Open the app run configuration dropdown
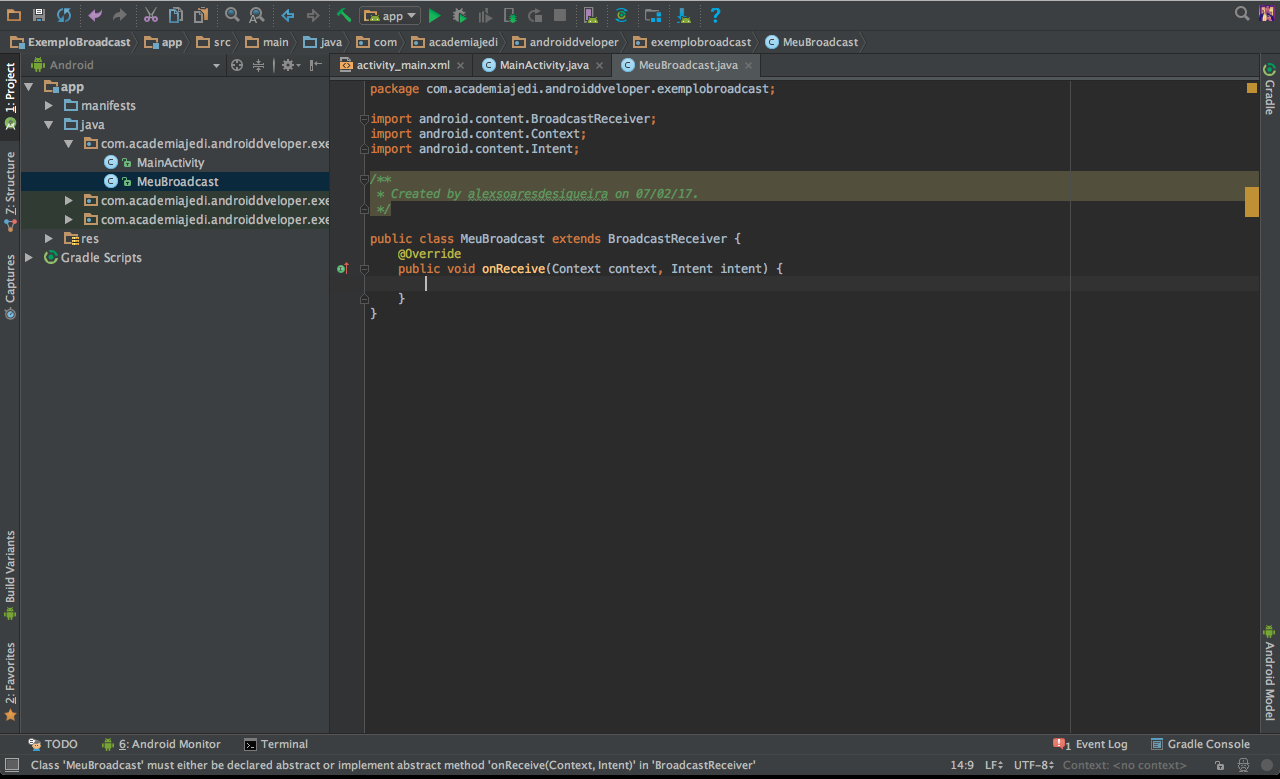The image size is (1280, 779). (391, 15)
